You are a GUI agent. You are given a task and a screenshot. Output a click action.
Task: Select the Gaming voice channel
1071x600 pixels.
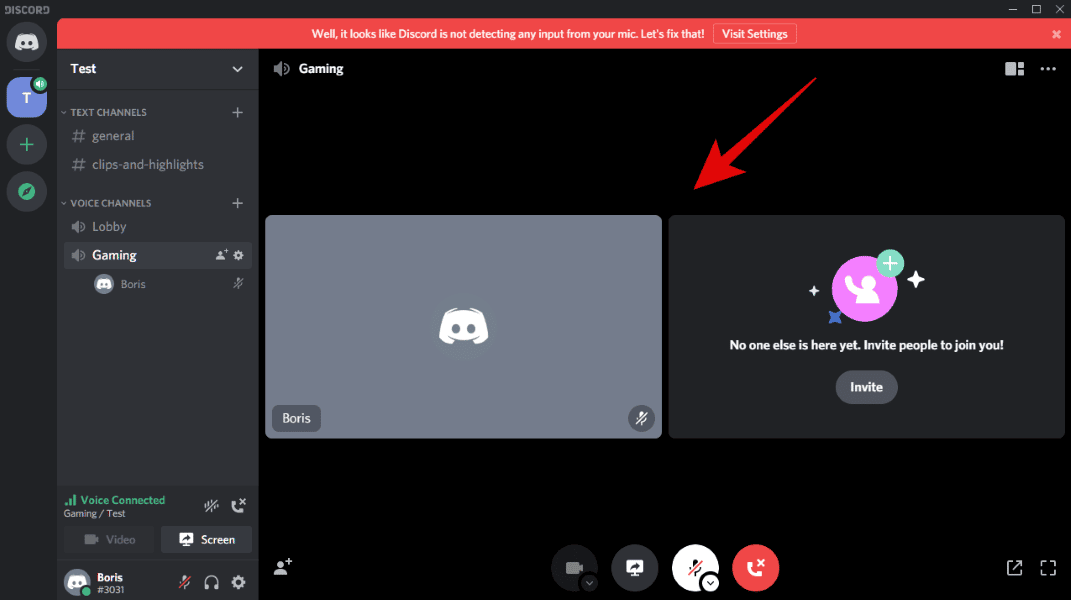pos(158,256)
